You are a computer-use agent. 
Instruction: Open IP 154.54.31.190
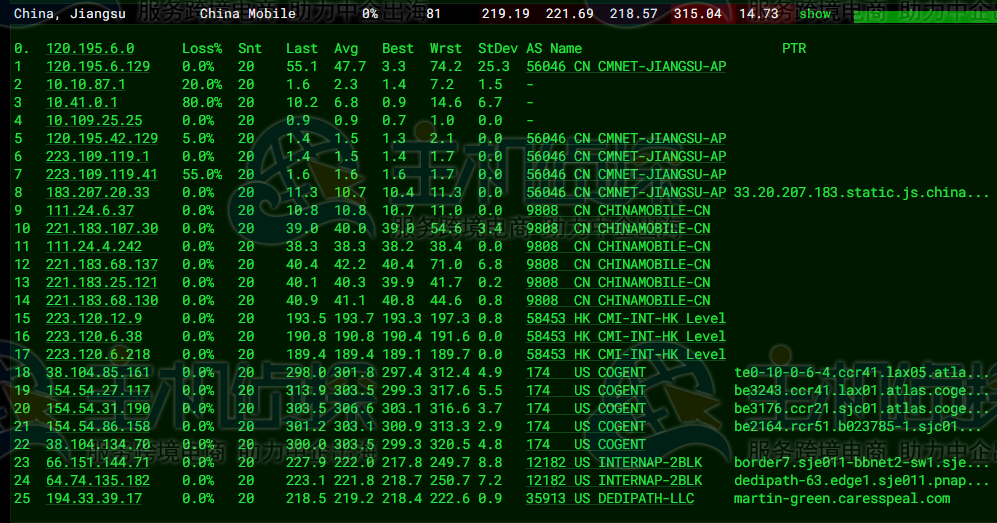(x=98, y=409)
